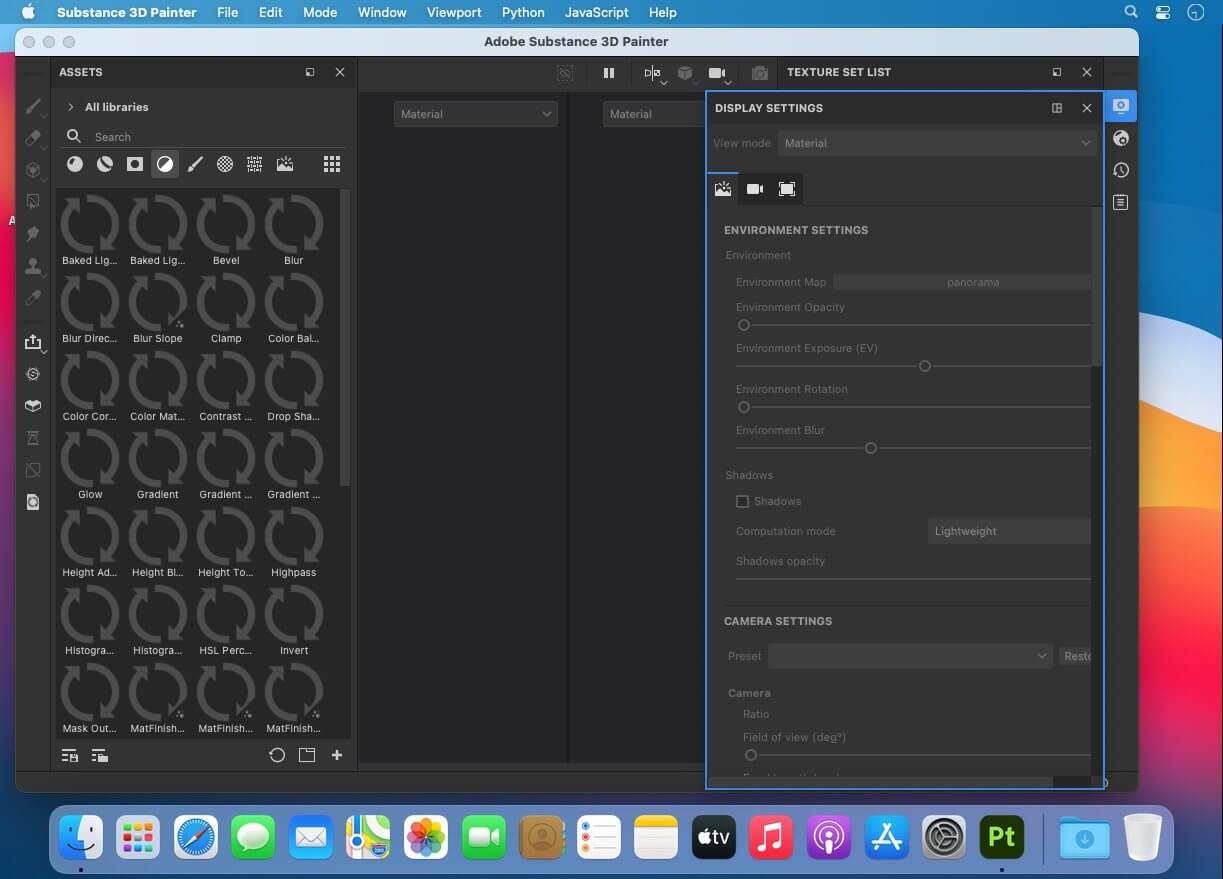This screenshot has height=879, width=1223.
Task: Open the Computation mode Lightweight dropdown
Action: click(x=1008, y=531)
